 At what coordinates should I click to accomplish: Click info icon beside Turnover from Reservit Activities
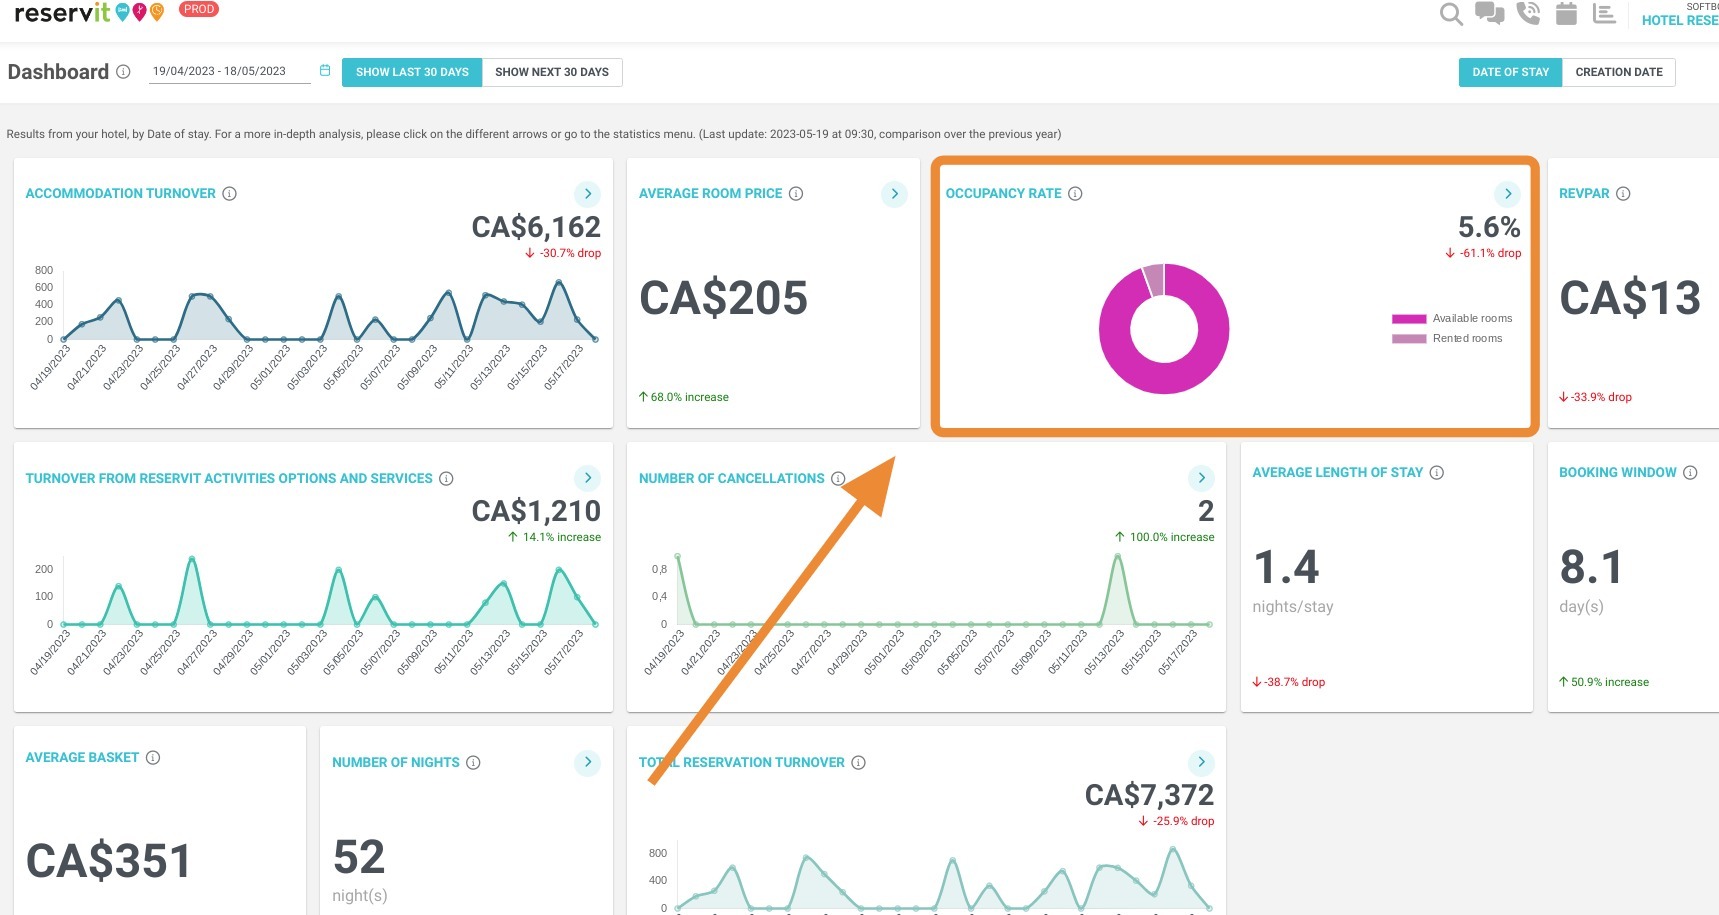446,478
